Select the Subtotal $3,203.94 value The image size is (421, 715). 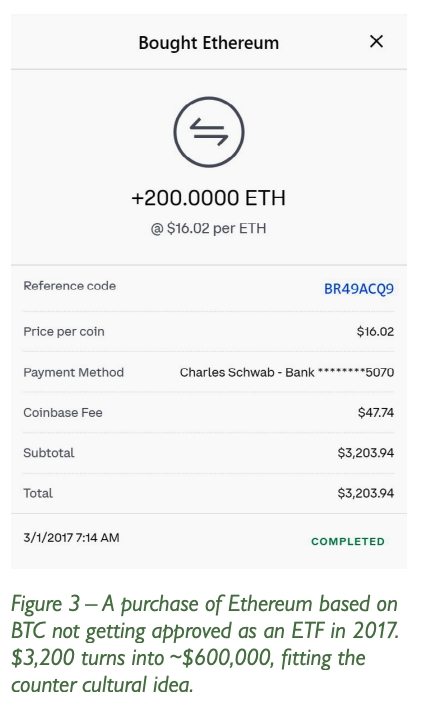(x=366, y=453)
